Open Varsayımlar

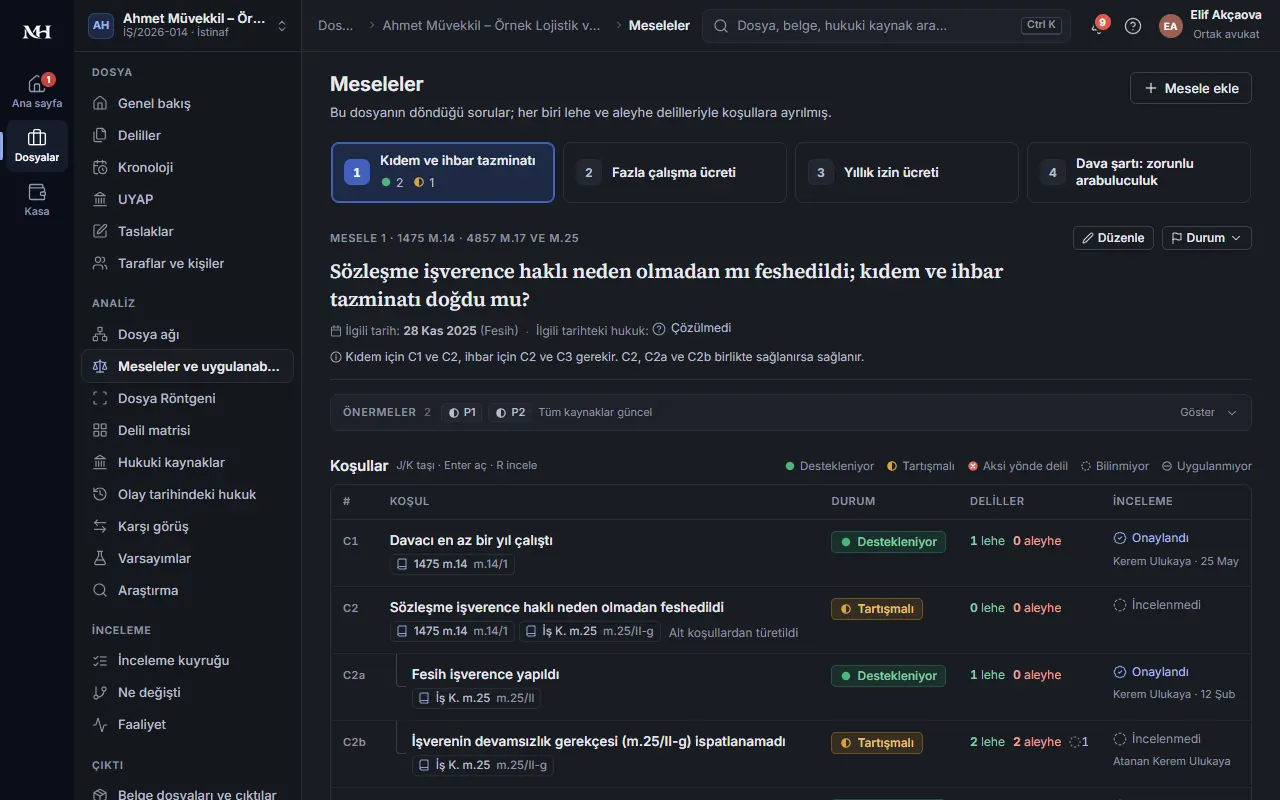point(187,558)
